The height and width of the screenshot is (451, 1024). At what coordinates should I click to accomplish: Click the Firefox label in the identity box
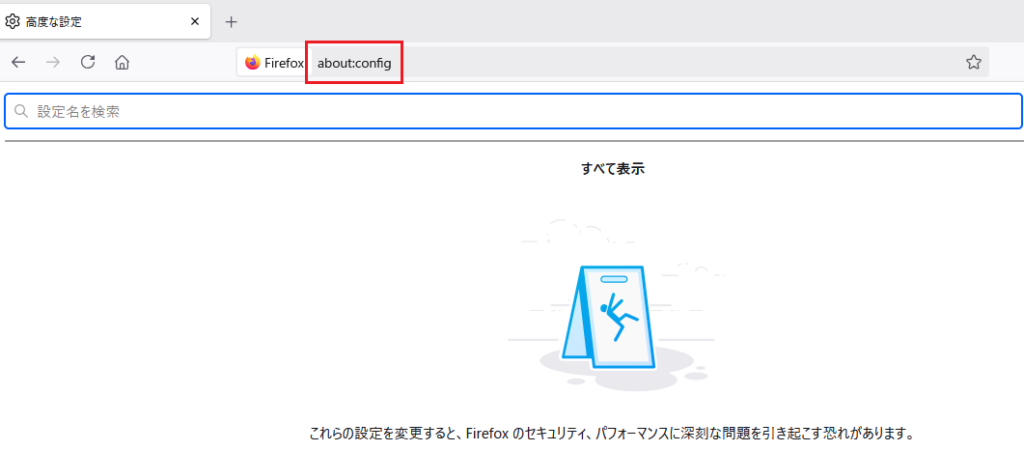coord(284,63)
